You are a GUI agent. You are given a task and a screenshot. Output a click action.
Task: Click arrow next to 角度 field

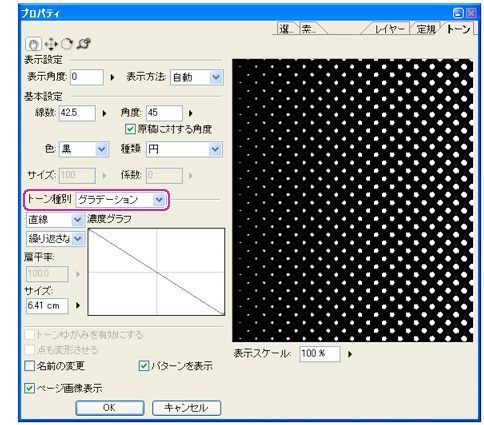[x=191, y=113]
